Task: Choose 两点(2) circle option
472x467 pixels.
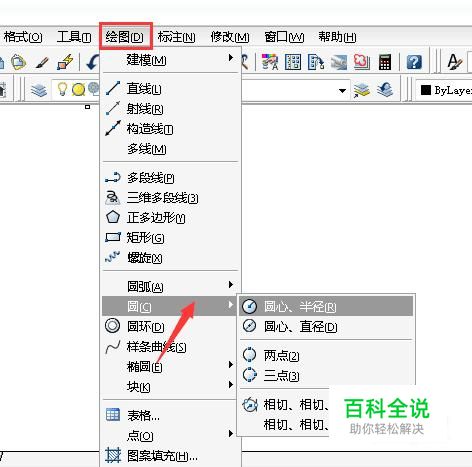Action: [x=326, y=355]
